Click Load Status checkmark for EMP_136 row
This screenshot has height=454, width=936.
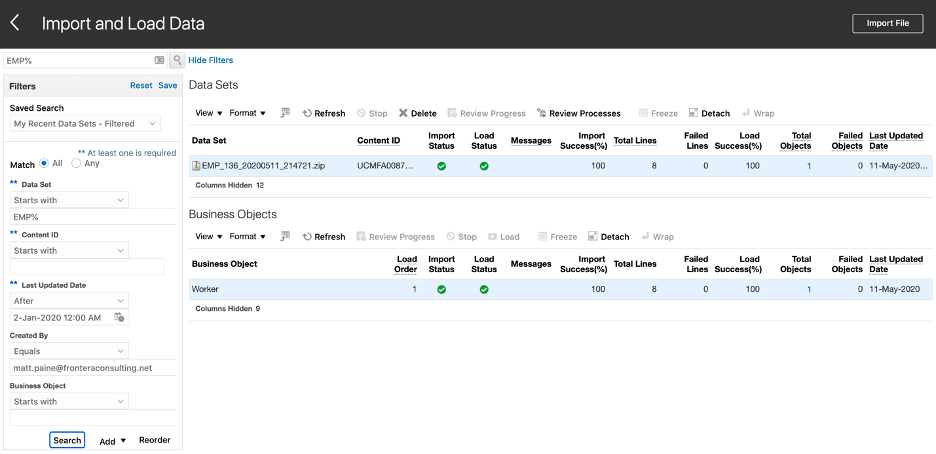(x=484, y=166)
